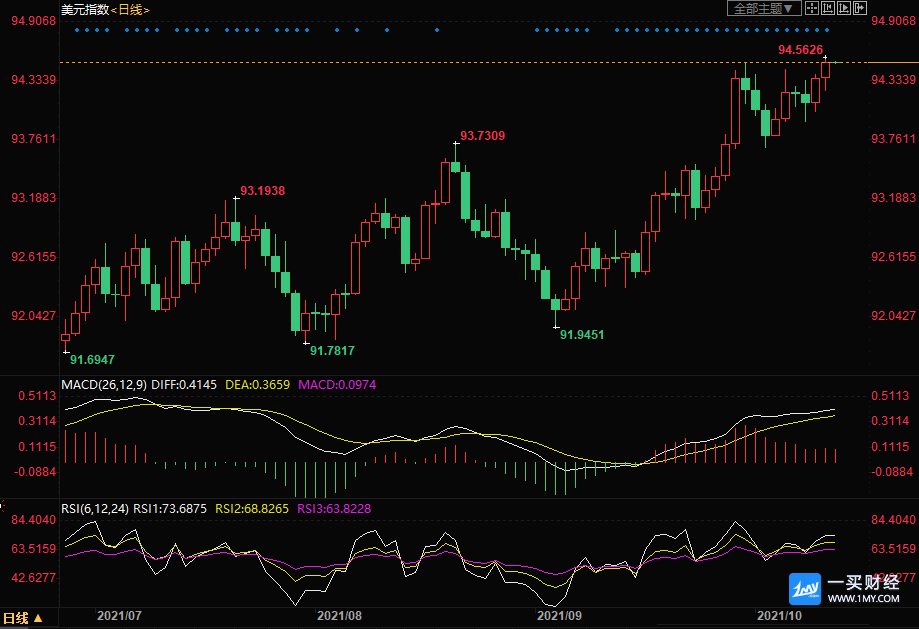Screen dimensions: 919x629
Task: Click the right-pointing triangle chart expand icon
Action: pos(843,8)
